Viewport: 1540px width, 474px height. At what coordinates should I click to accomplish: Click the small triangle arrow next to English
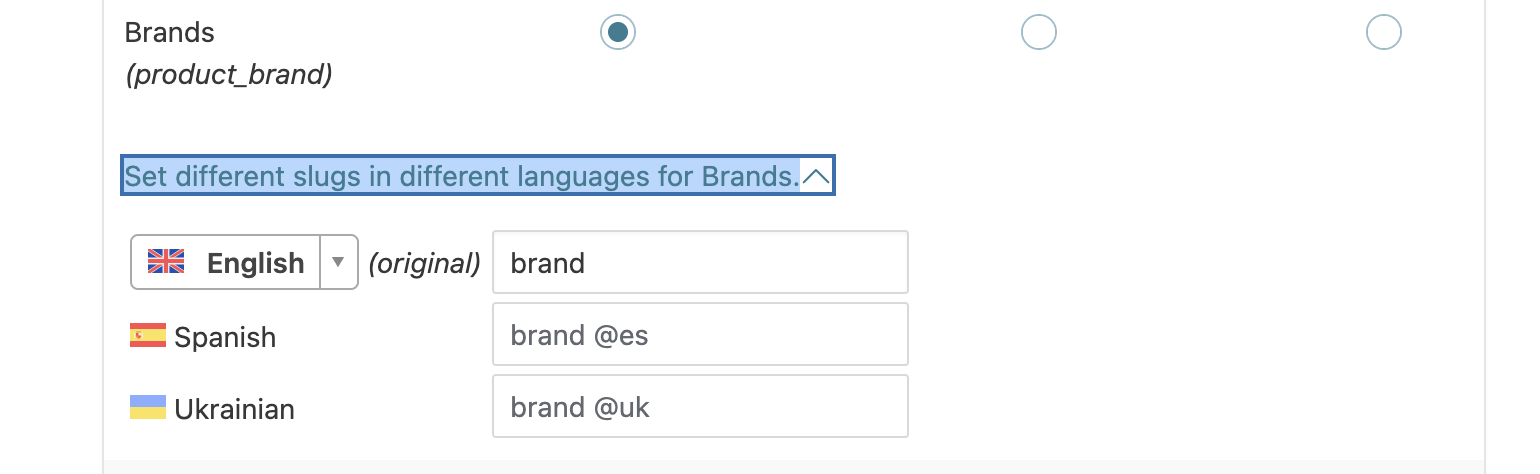pyautogui.click(x=338, y=262)
